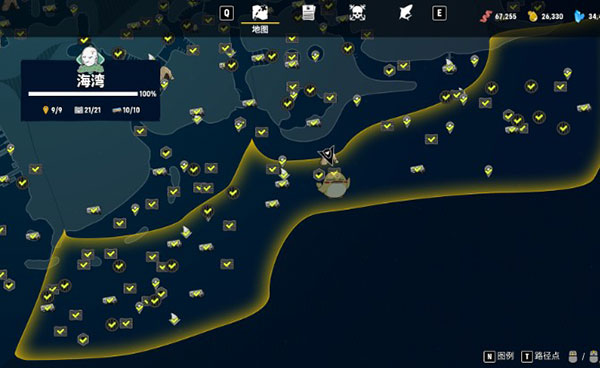Click the 海湾 region character portrait
The width and height of the screenshot is (600, 368).
click(x=90, y=60)
